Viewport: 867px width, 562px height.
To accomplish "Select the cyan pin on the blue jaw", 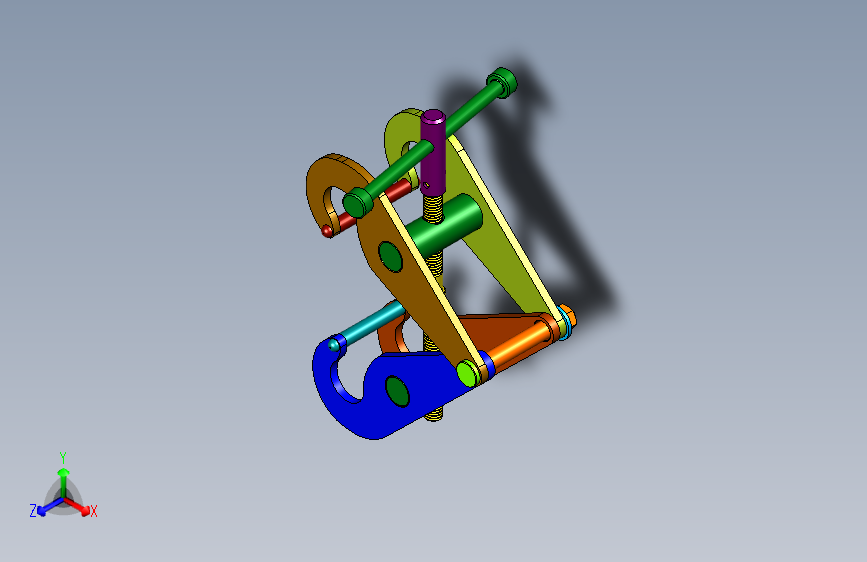I will pyautogui.click(x=367, y=326).
